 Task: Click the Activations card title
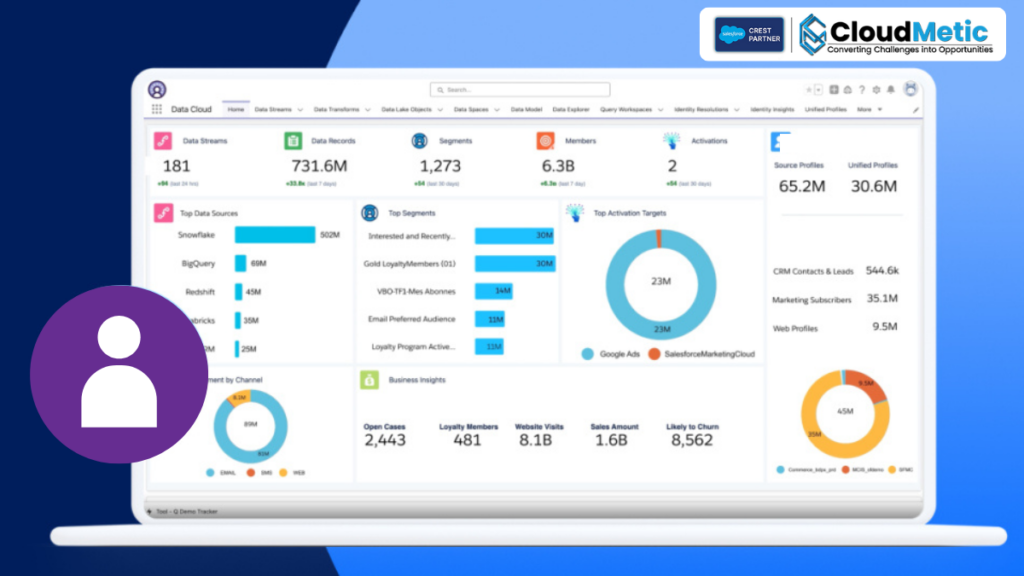coord(709,140)
